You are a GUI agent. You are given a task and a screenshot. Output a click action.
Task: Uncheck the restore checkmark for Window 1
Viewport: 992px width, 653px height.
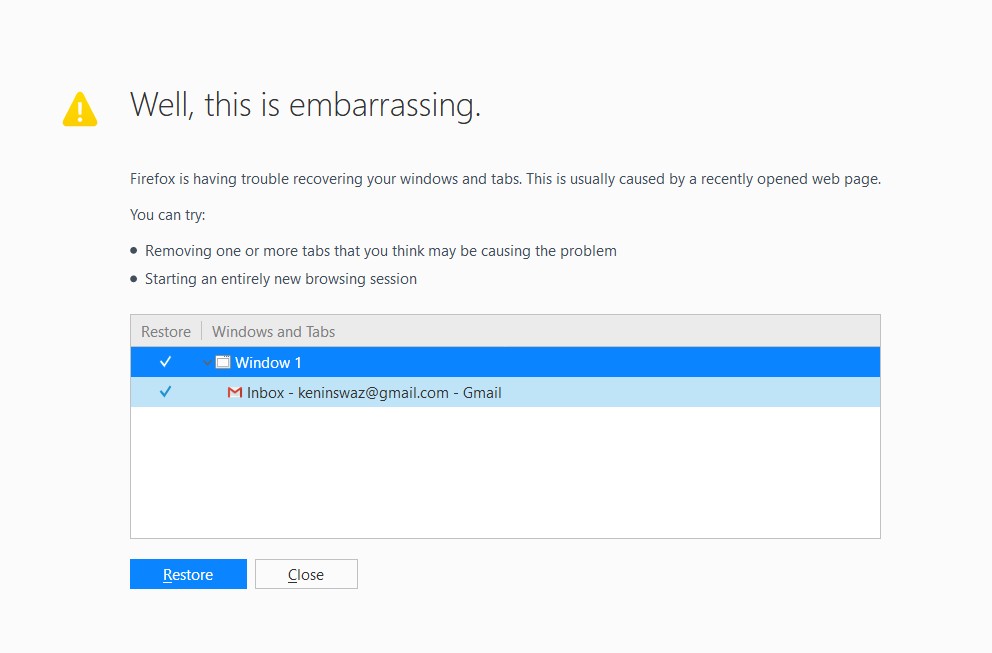tap(166, 362)
